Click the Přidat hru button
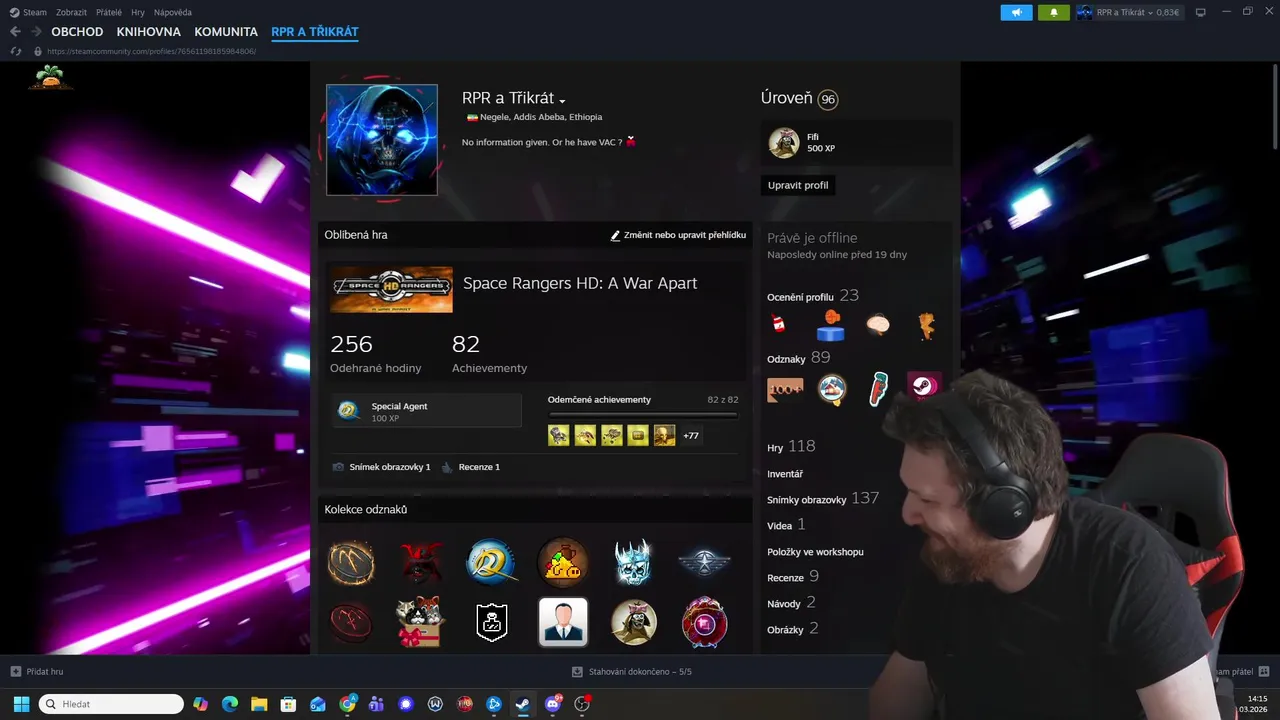Screen dimensions: 1280x720 click(x=37, y=671)
